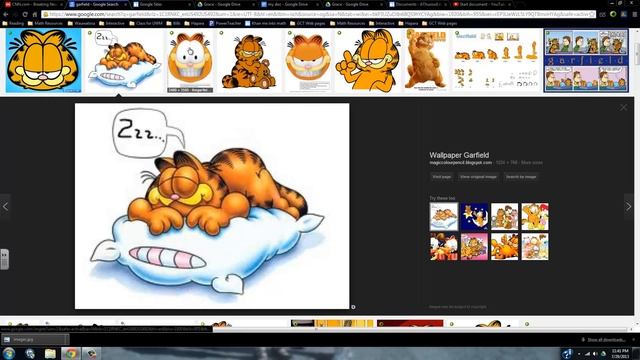Close the image preview panel X
Screen dimensions: 640x360
623,107
